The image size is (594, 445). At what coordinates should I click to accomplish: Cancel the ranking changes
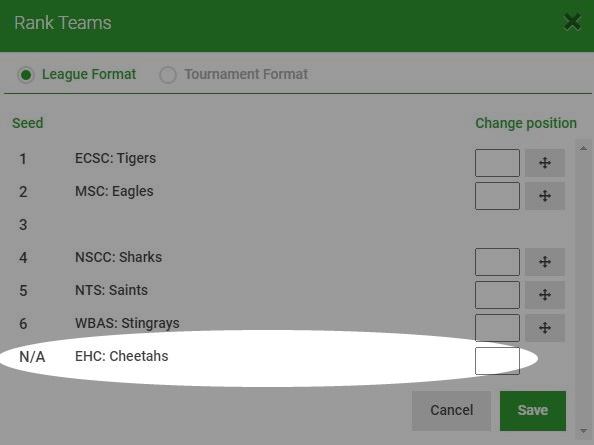[x=452, y=411]
